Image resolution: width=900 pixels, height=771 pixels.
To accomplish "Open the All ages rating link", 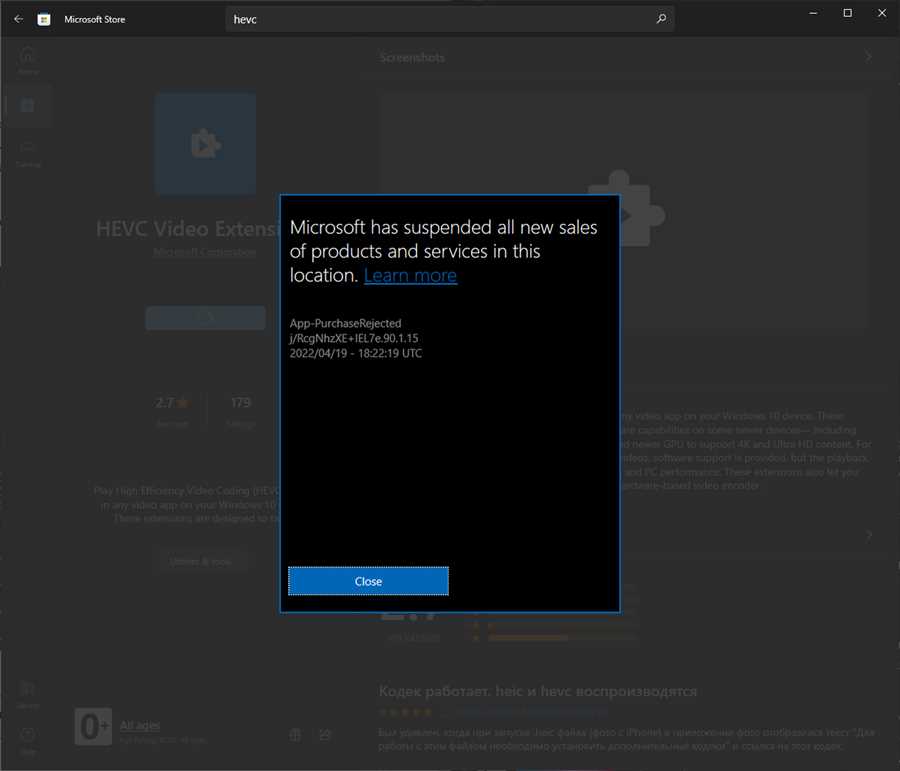I will coord(140,725).
